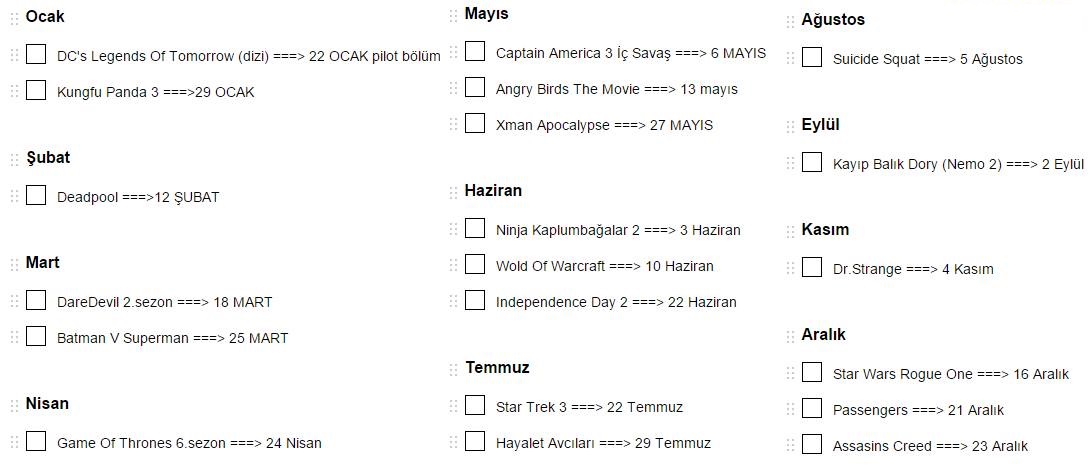Select the Ninja Kaplumbağalar 2 item text

(617, 230)
